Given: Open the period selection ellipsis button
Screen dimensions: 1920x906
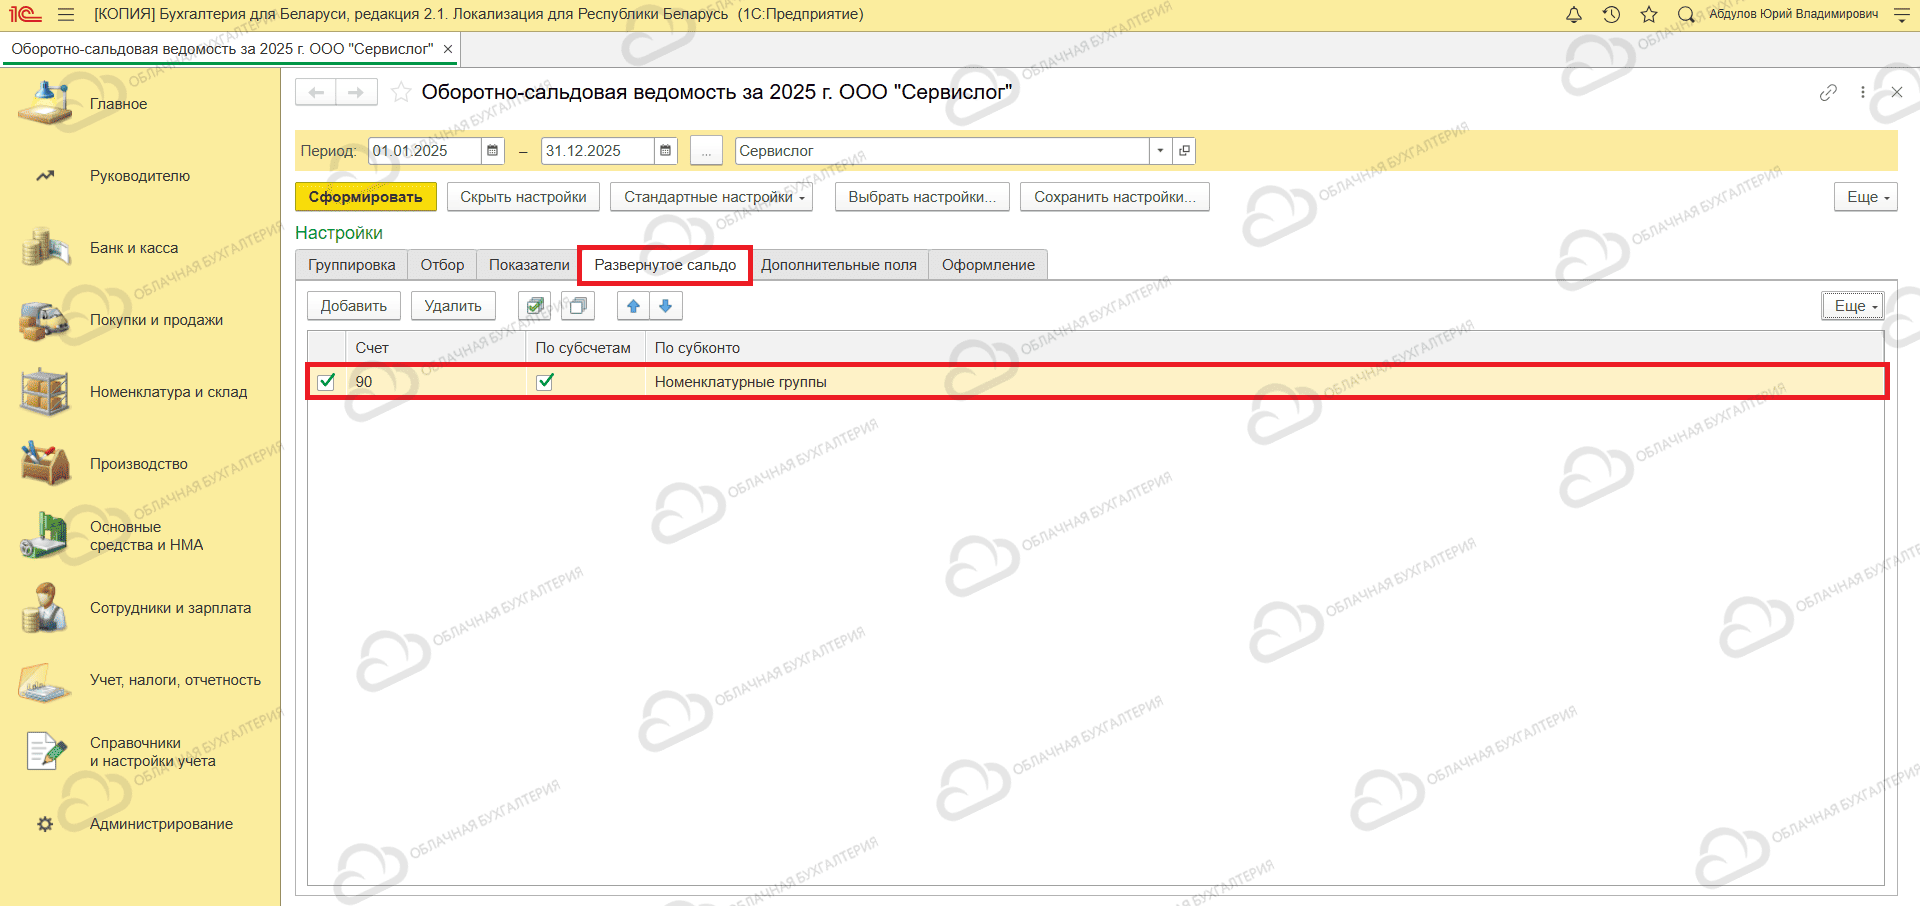Looking at the screenshot, I should (706, 151).
